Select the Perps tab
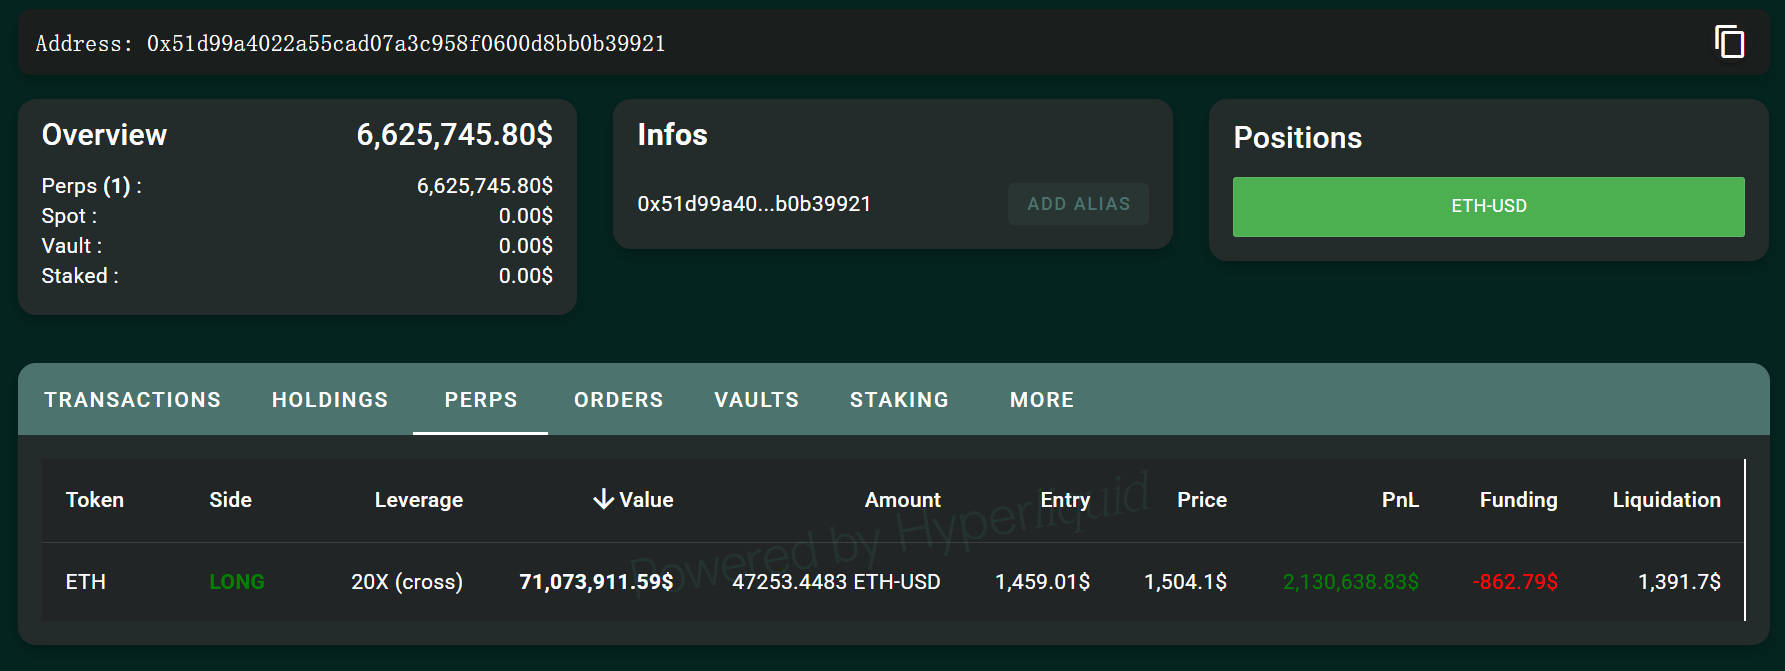Viewport: 1785px width, 671px height. [x=481, y=400]
